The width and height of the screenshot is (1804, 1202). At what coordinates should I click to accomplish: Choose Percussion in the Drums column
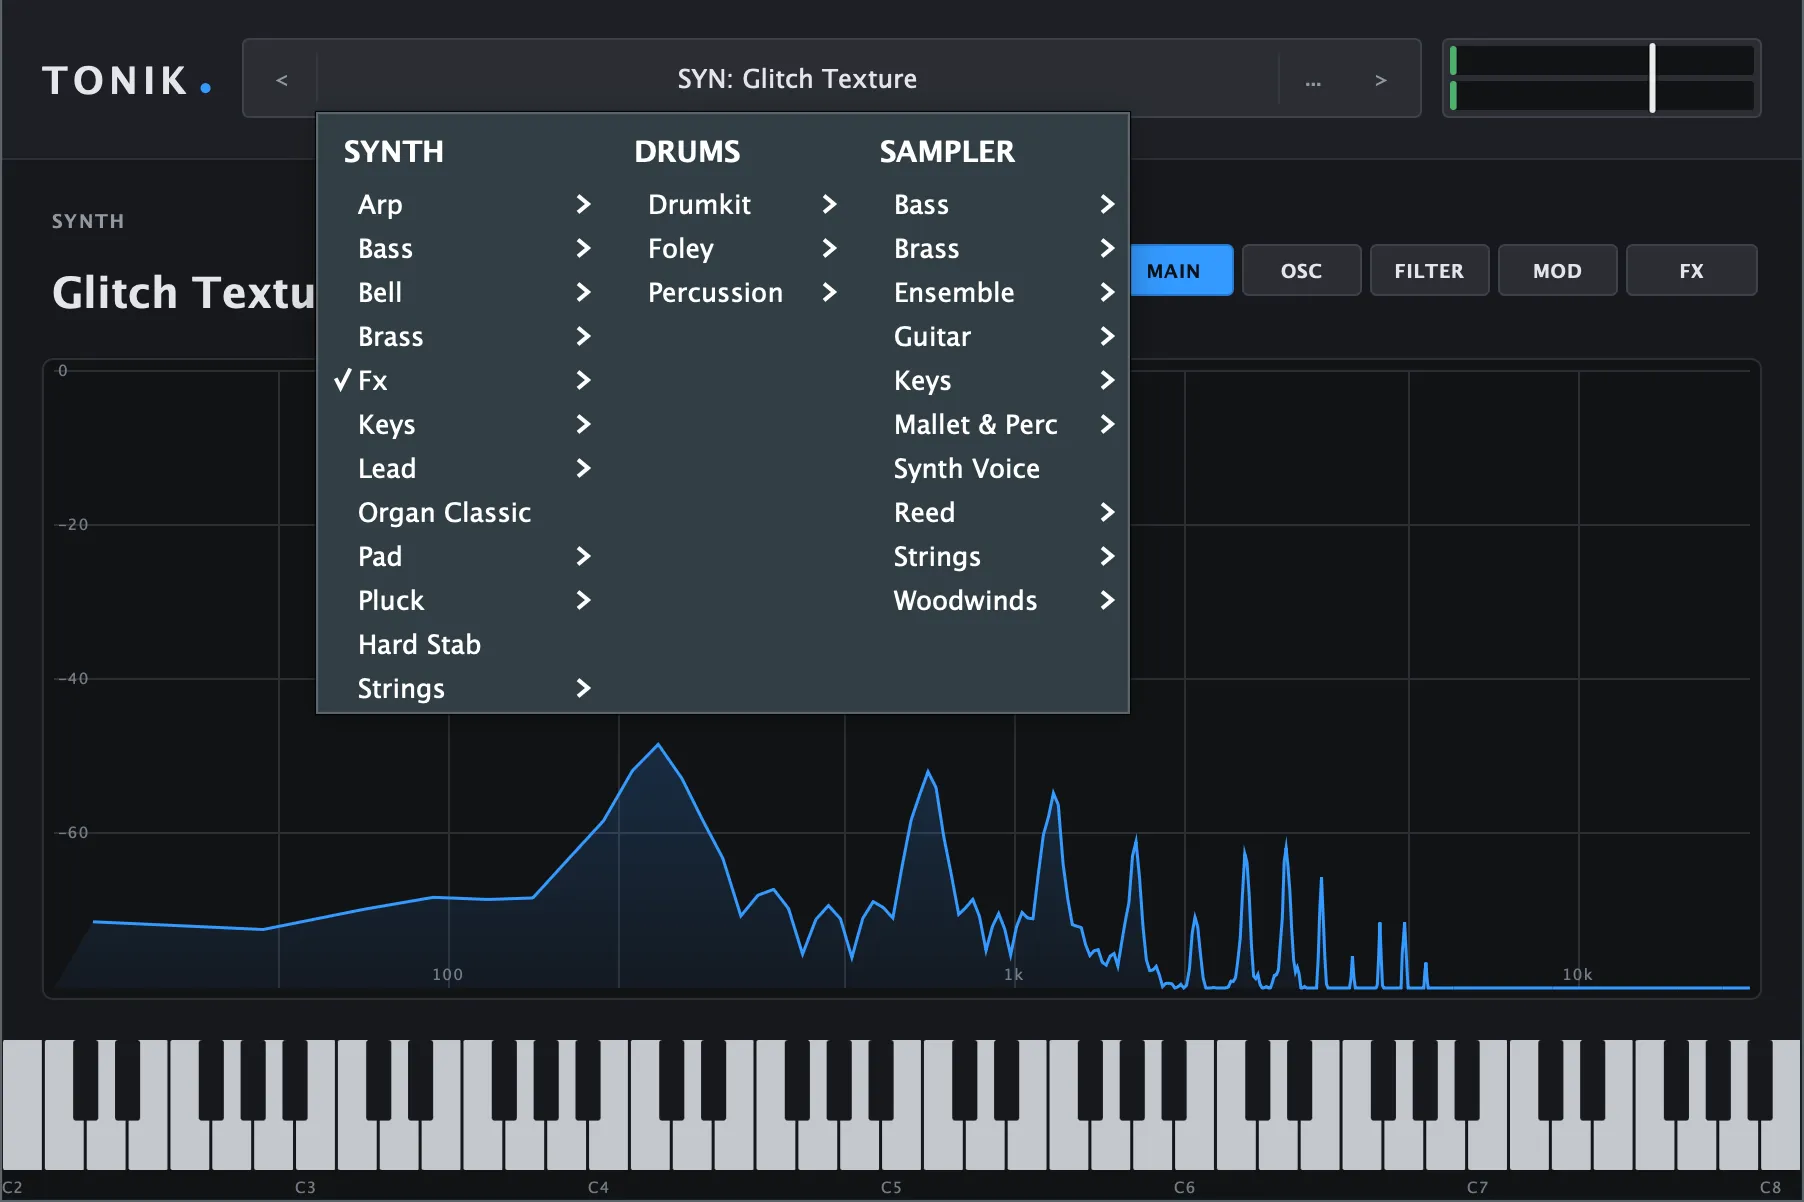click(715, 292)
